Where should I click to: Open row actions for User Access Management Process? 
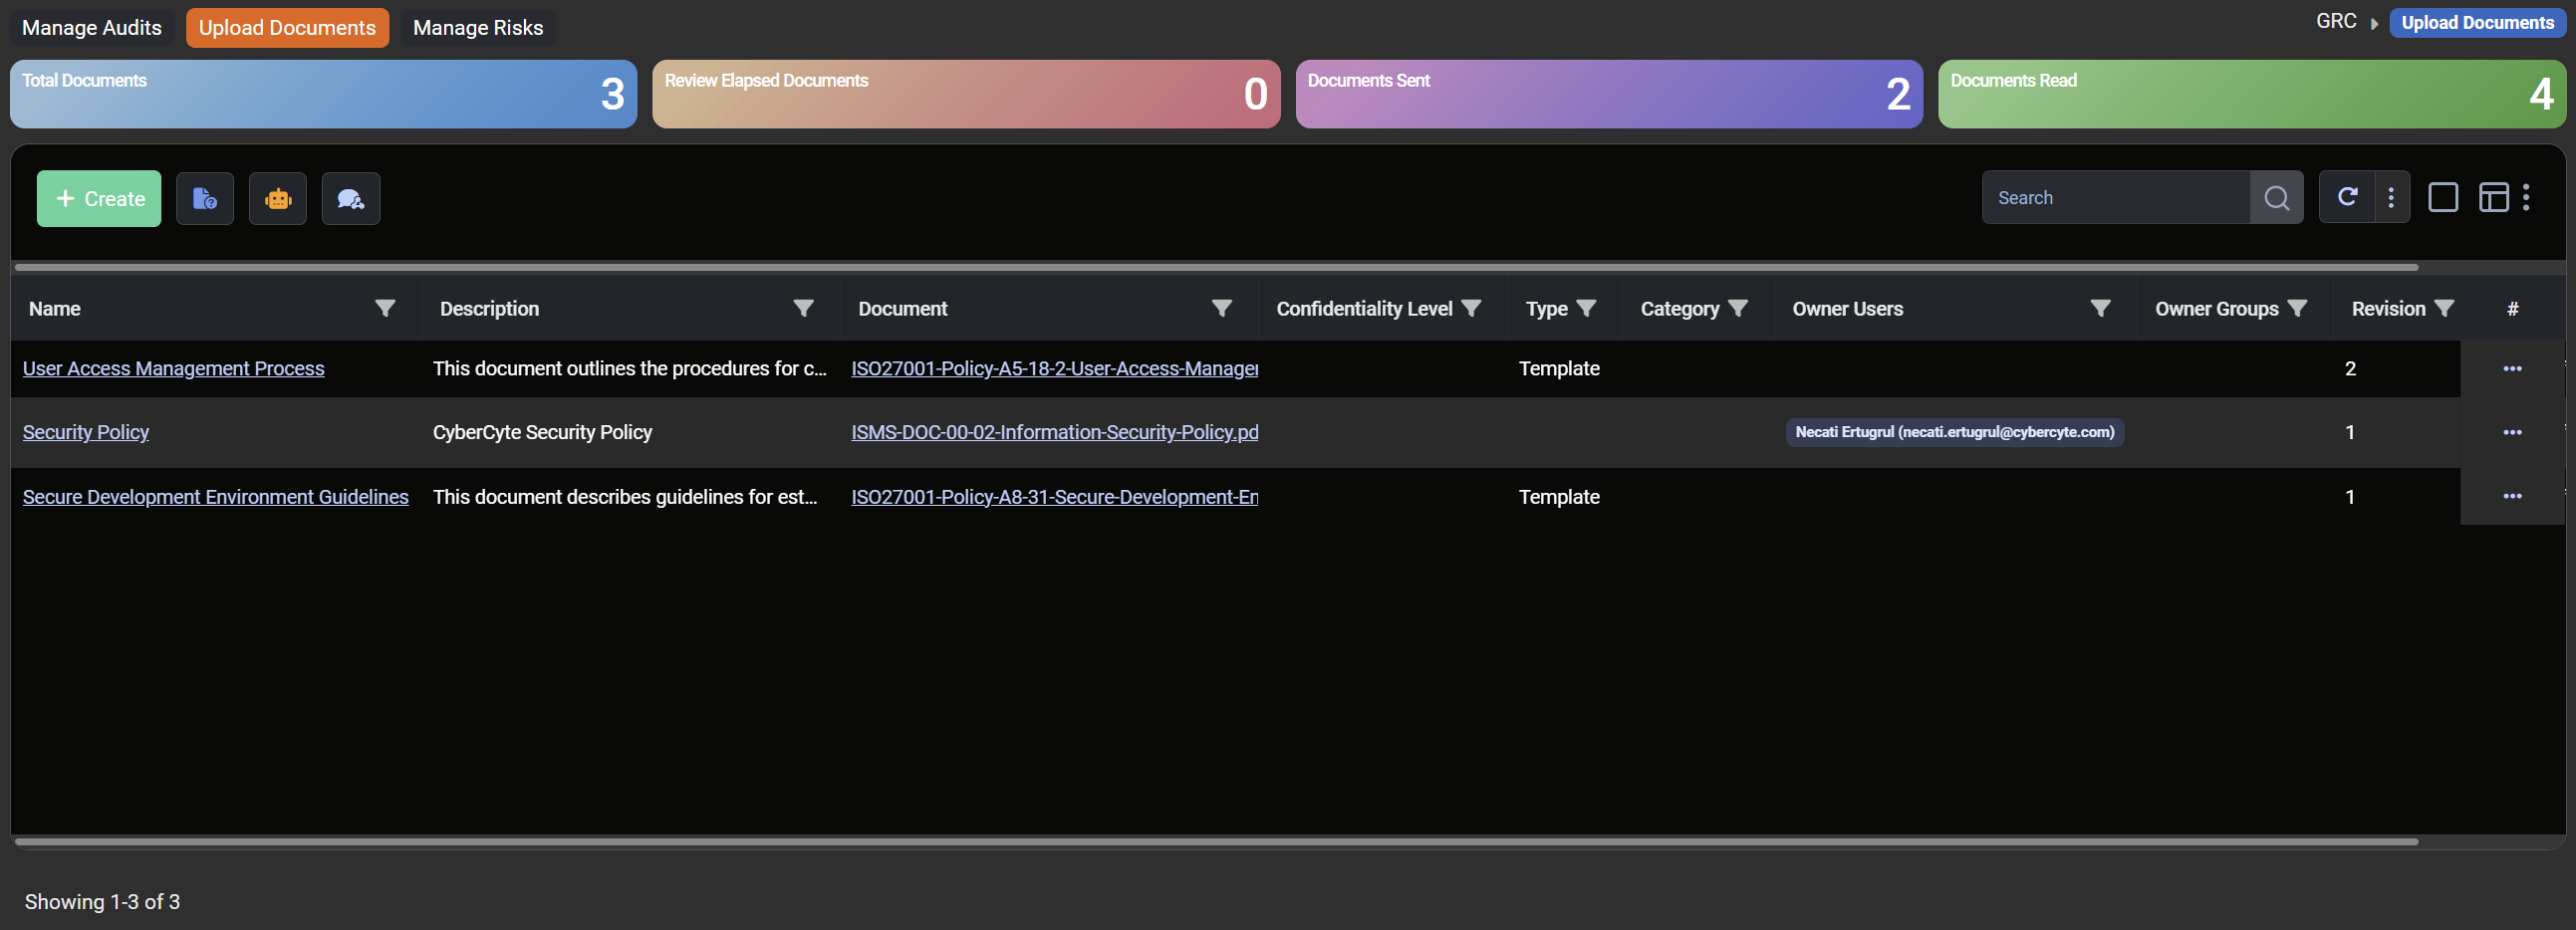point(2512,368)
